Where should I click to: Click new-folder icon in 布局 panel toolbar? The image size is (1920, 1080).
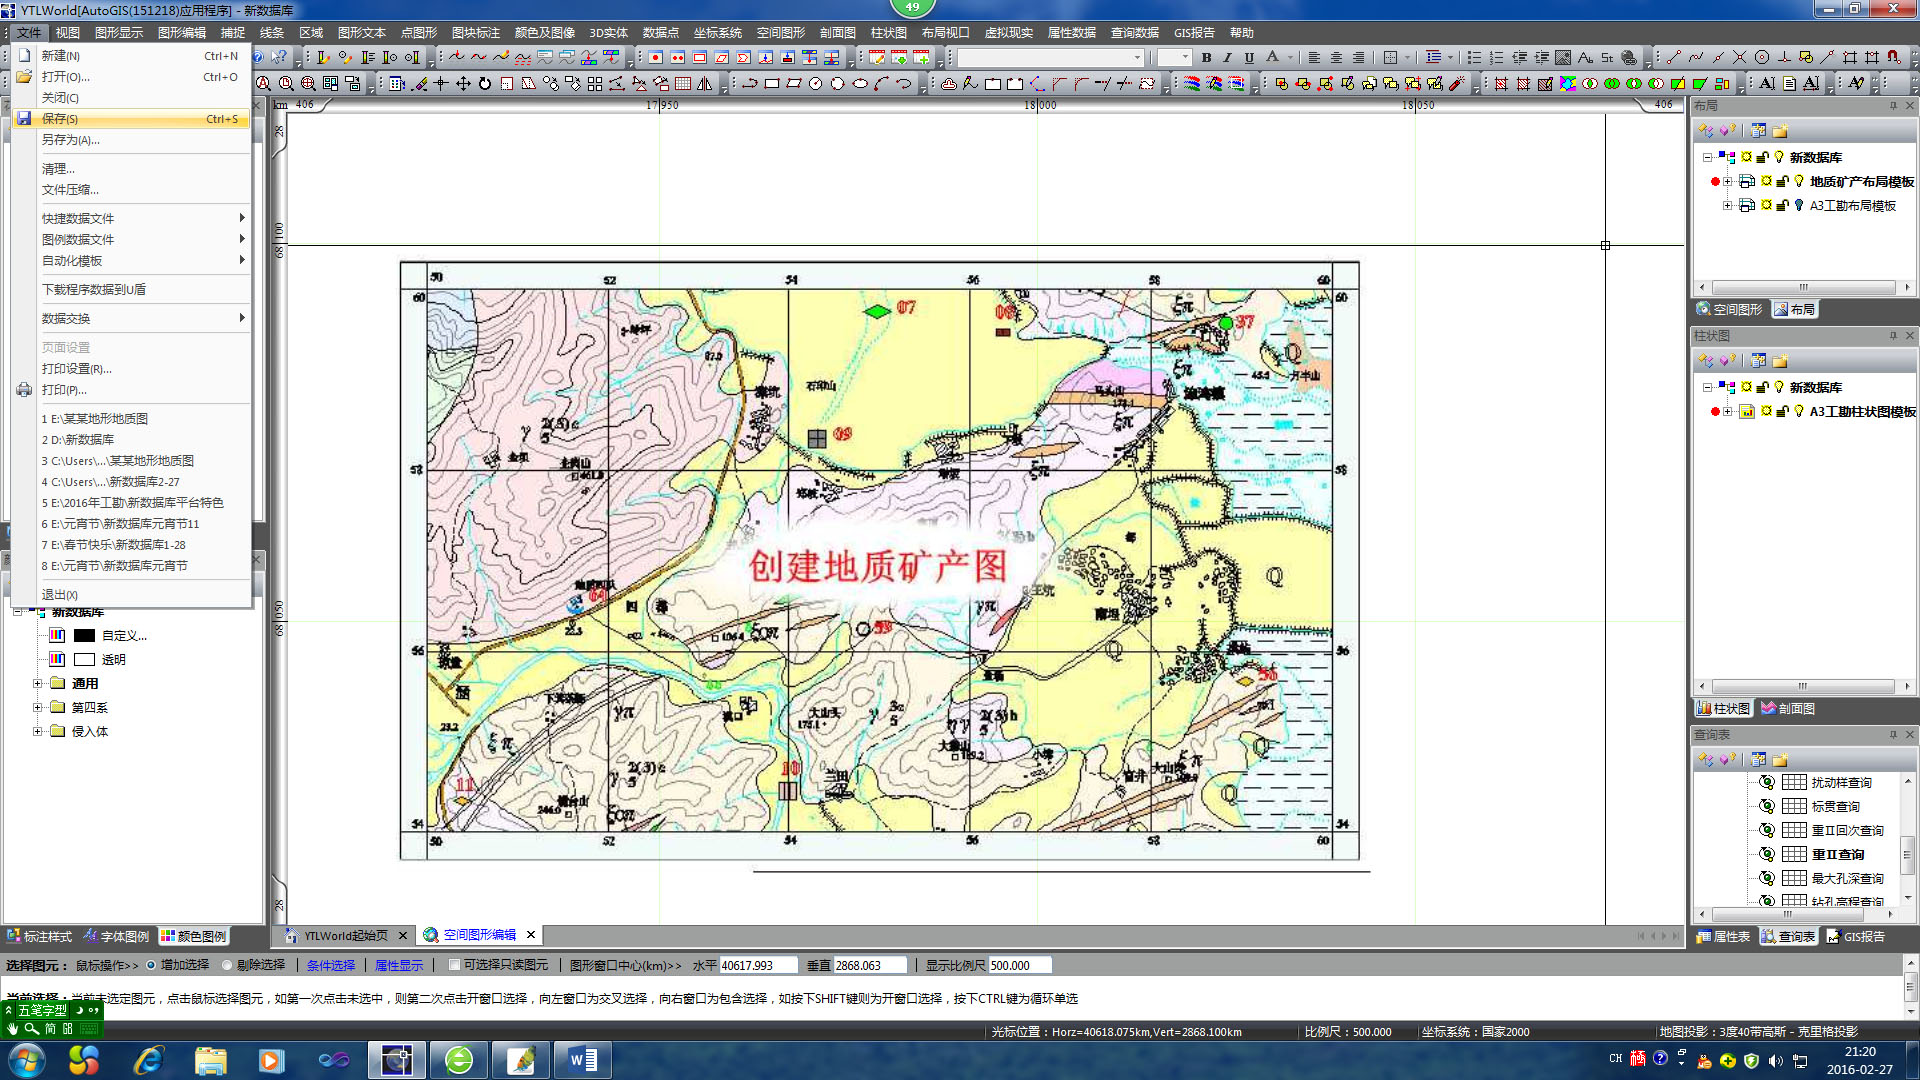click(1780, 131)
